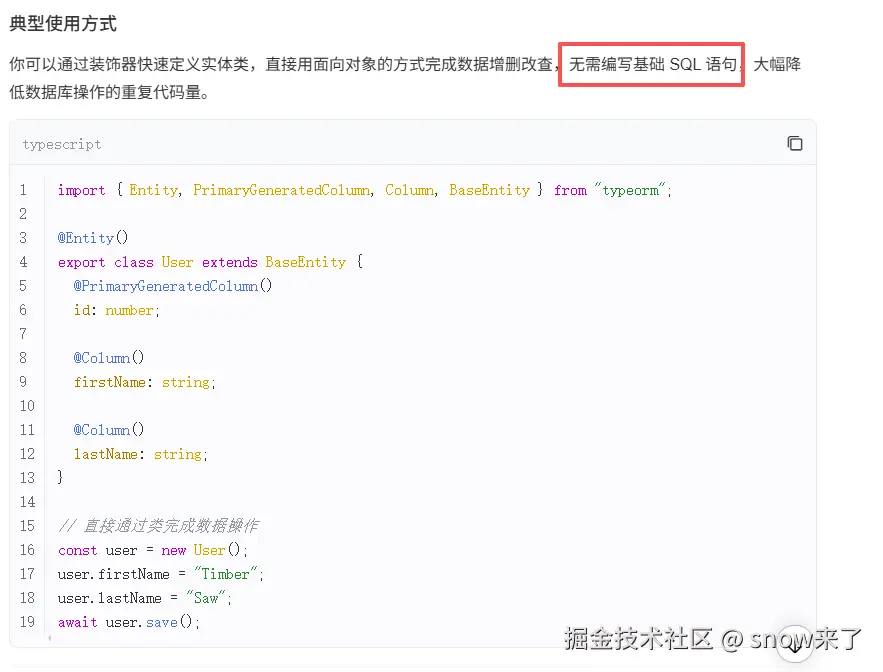Click 'export class User extends BaseEntity' line

(x=210, y=262)
